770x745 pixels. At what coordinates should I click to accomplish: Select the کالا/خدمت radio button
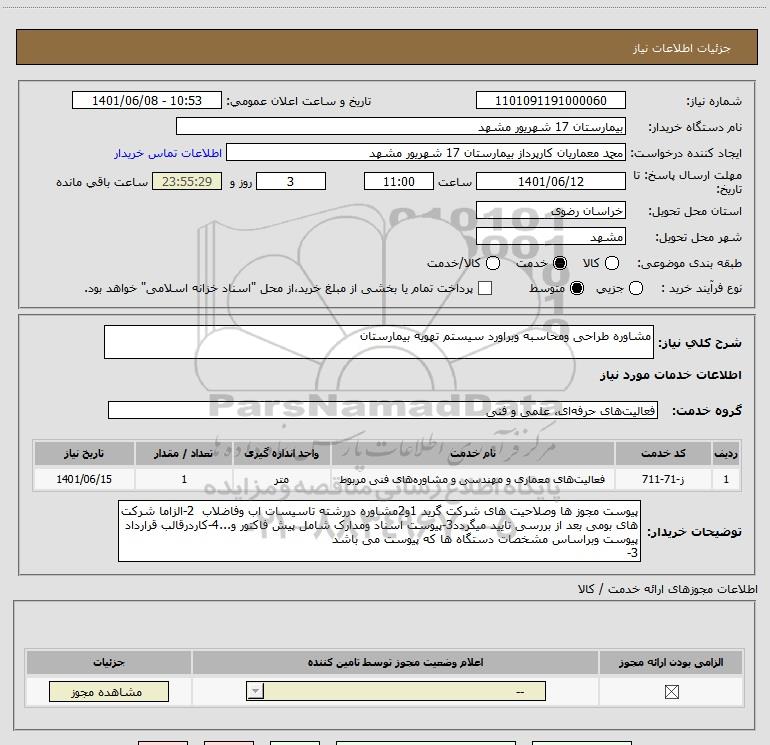(x=493, y=263)
